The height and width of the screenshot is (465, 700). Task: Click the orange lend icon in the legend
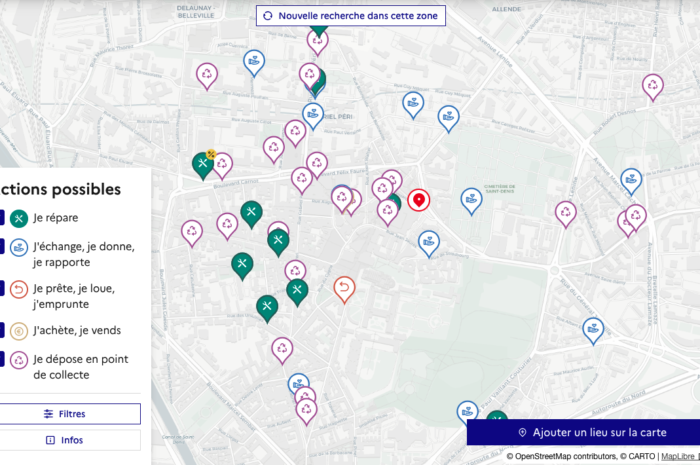[x=19, y=288]
